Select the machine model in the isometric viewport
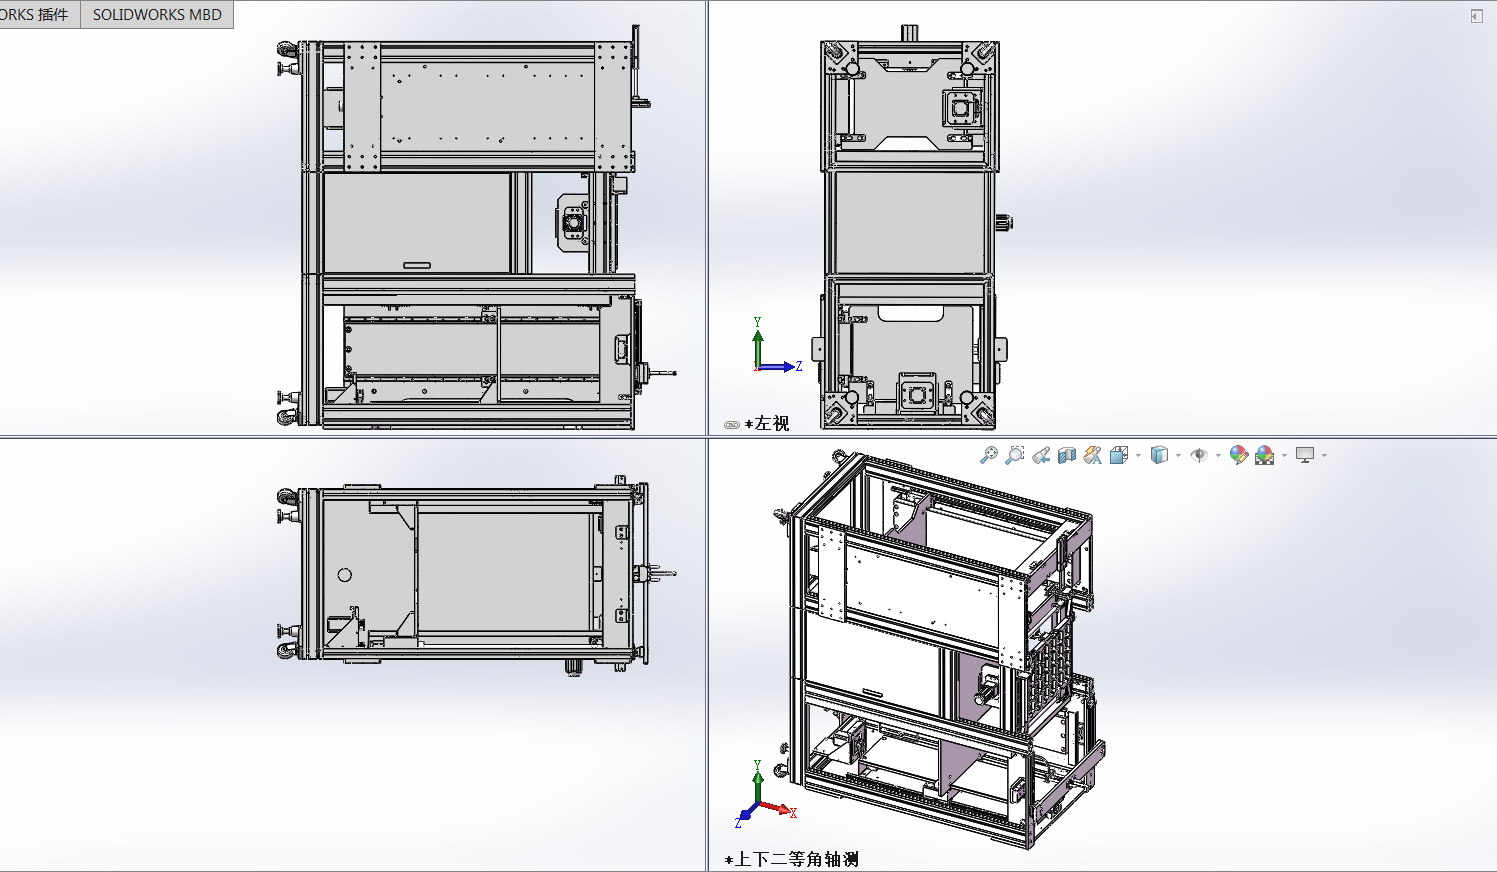 pos(940,650)
